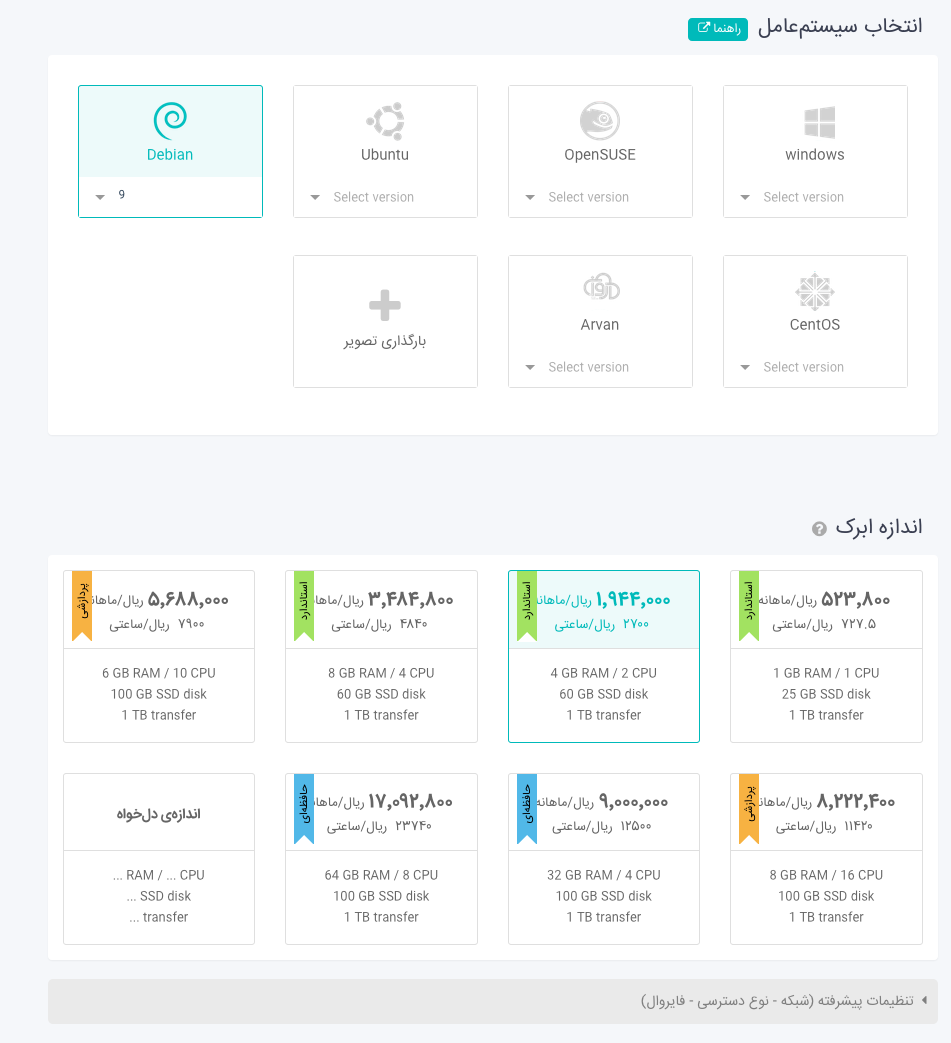This screenshot has width=951, height=1043.
Task: Click the ... RAM / ... CPU custom specs
Action: click(159, 875)
